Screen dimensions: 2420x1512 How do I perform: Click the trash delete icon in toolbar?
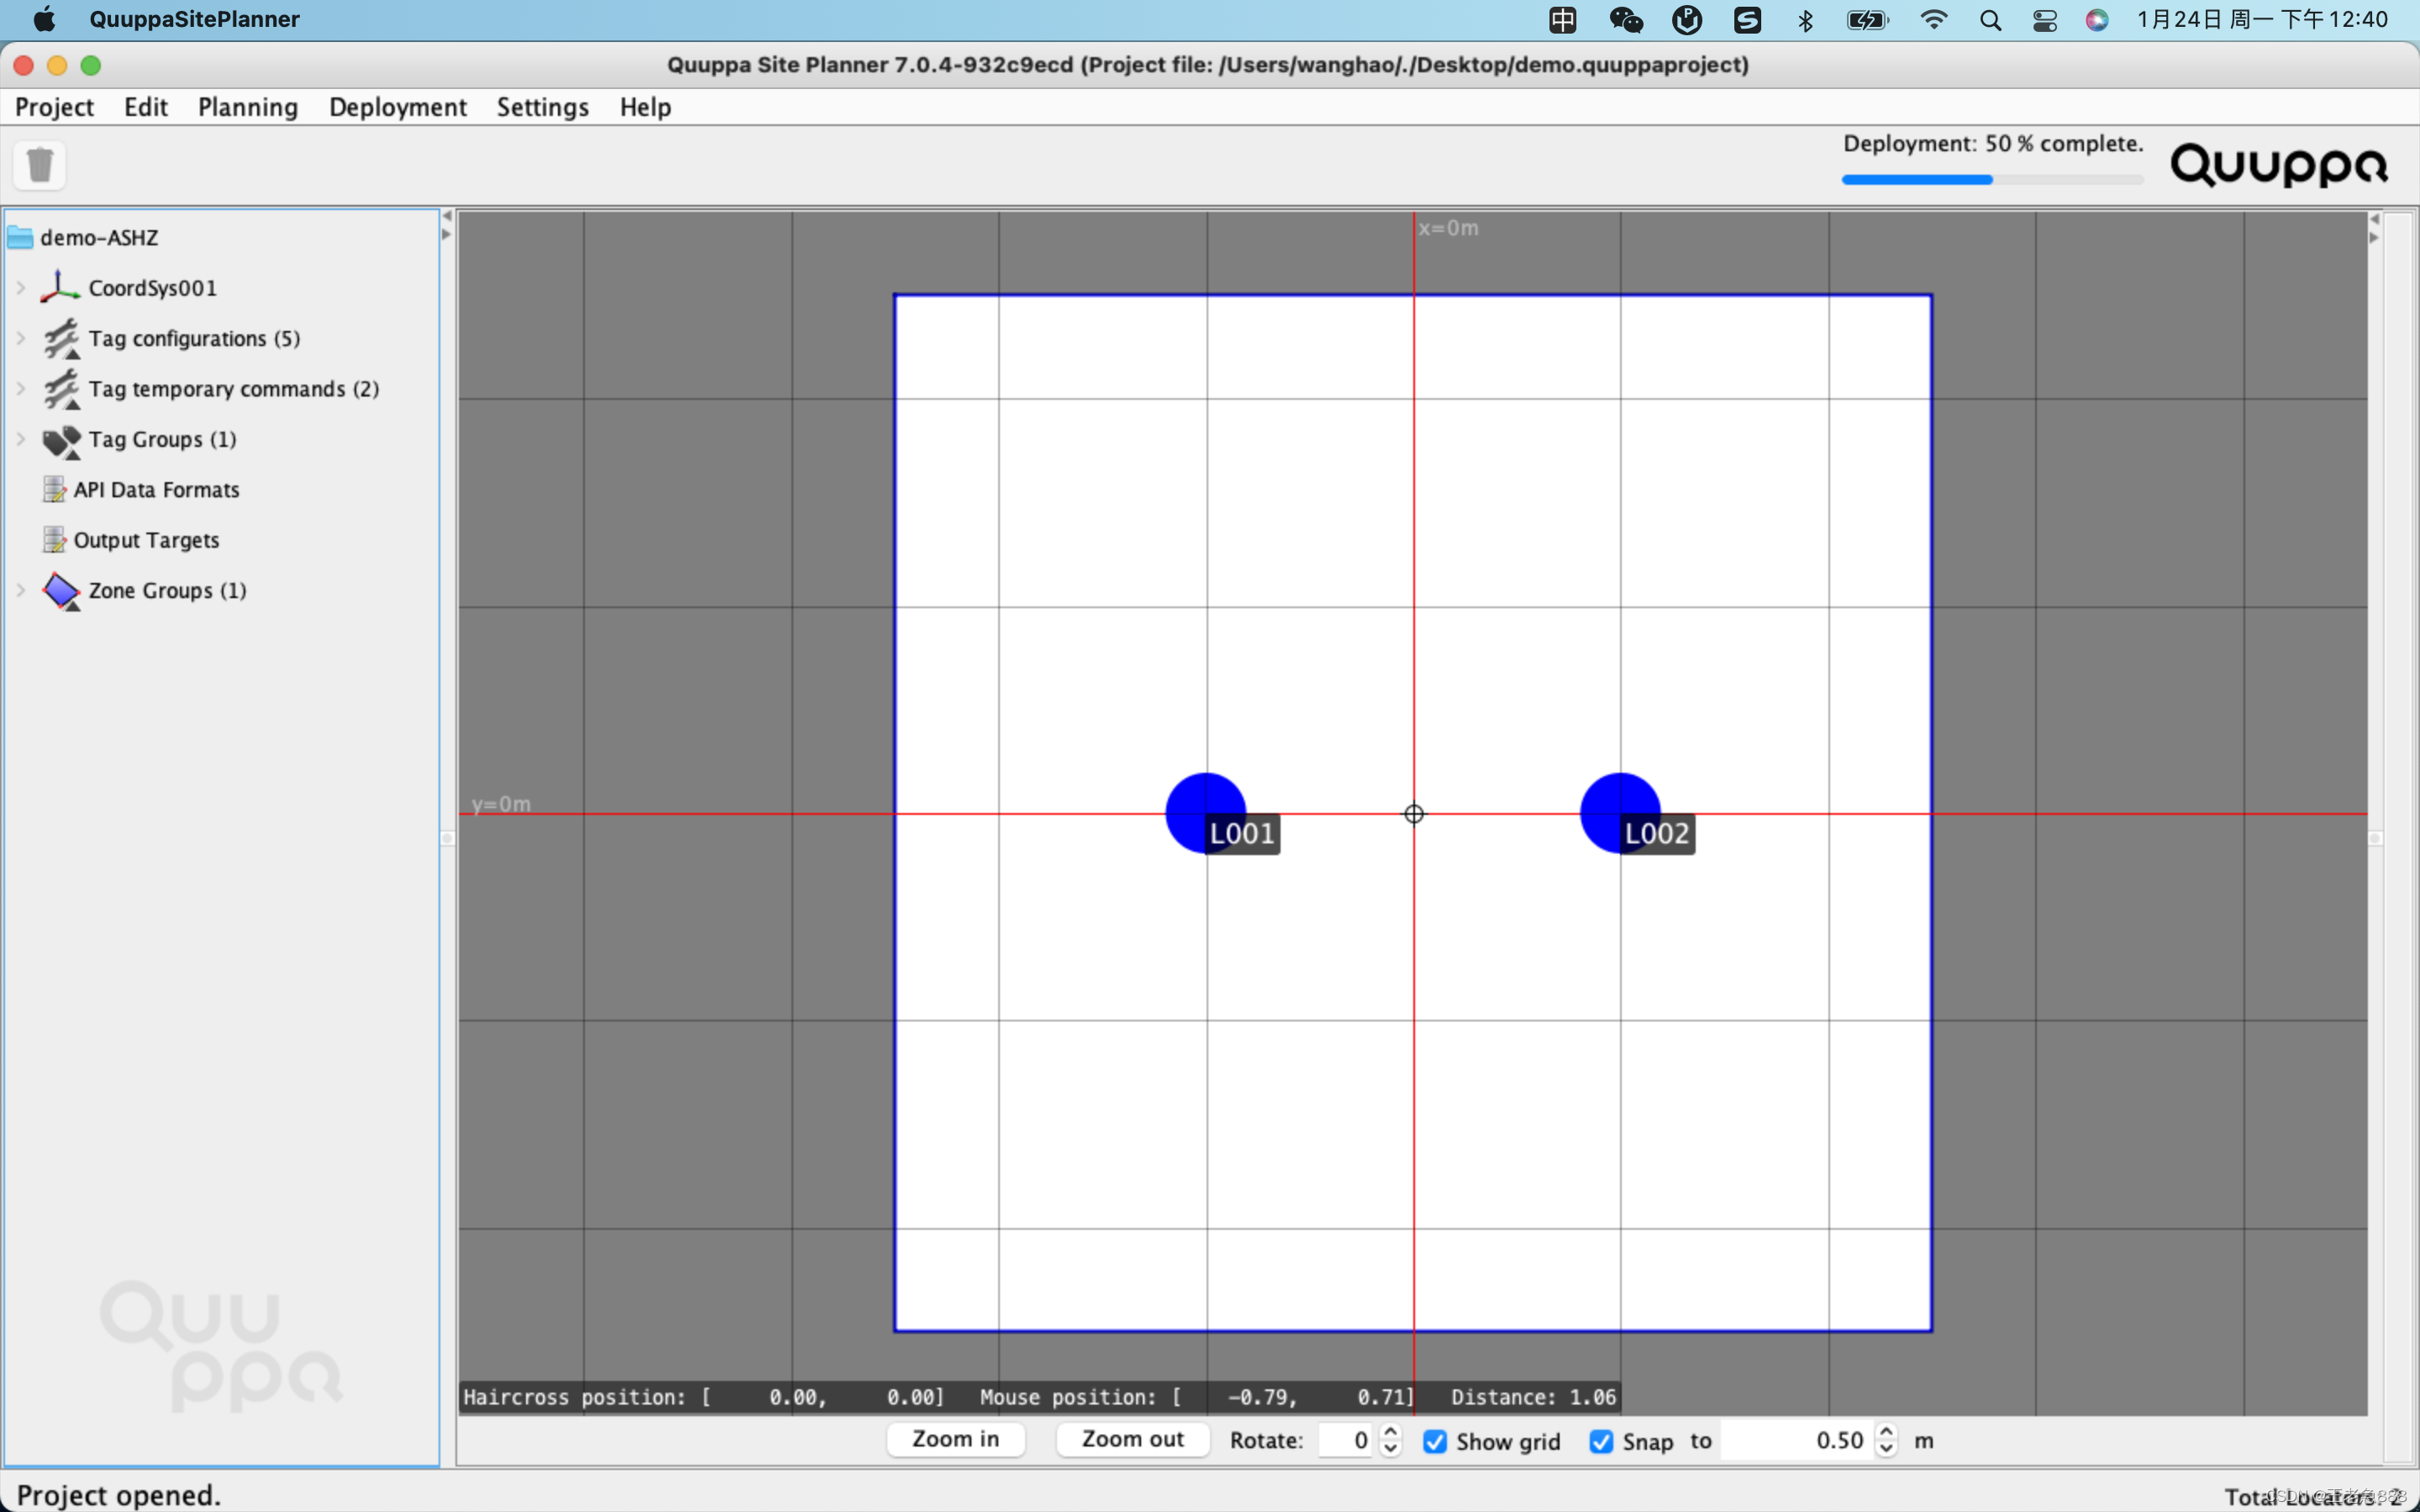click(40, 165)
